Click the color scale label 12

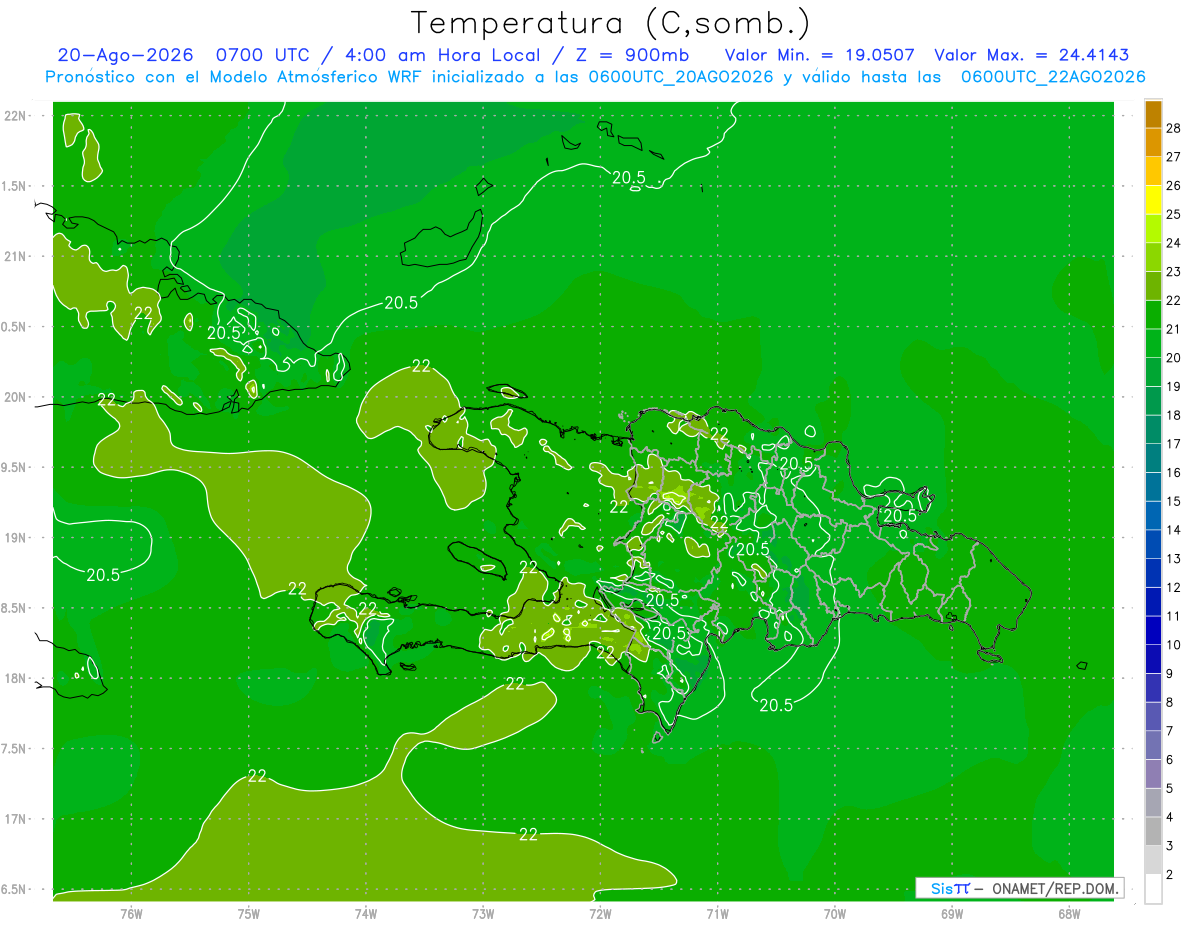click(1175, 587)
